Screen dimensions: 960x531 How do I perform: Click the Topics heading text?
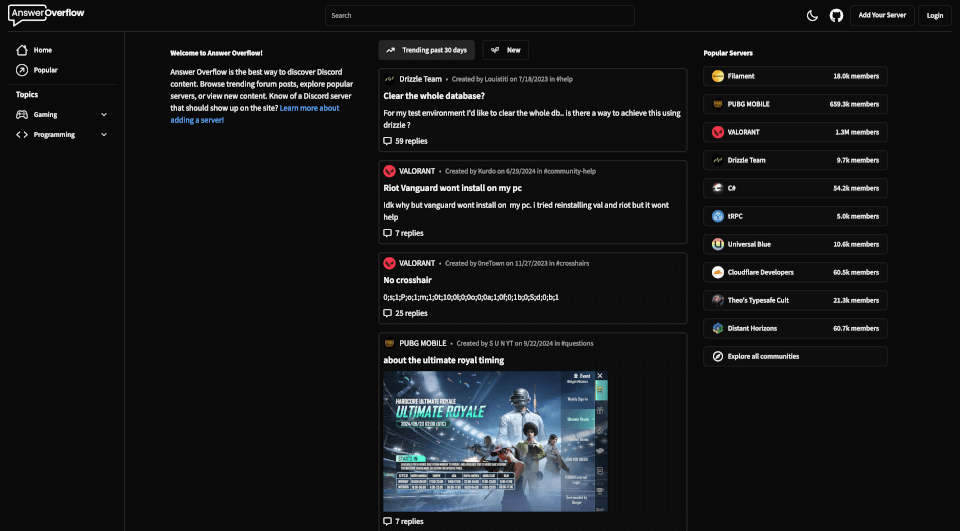click(27, 95)
